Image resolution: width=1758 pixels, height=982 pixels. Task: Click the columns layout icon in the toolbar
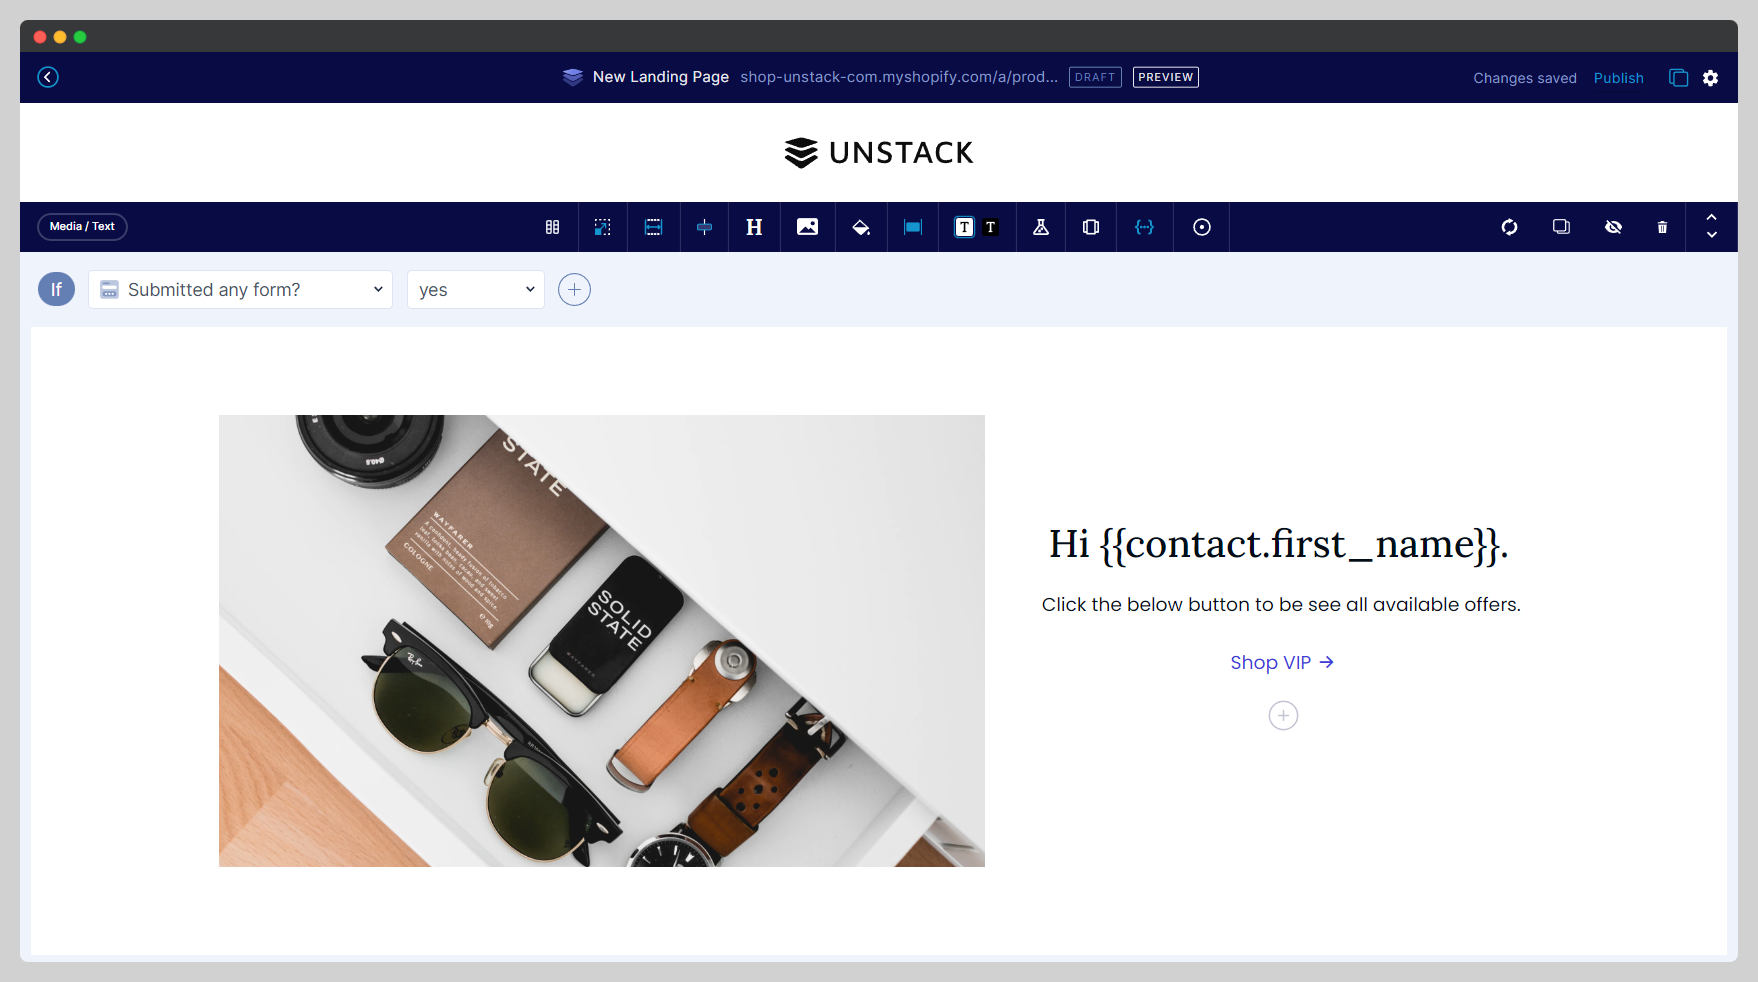pyautogui.click(x=552, y=227)
